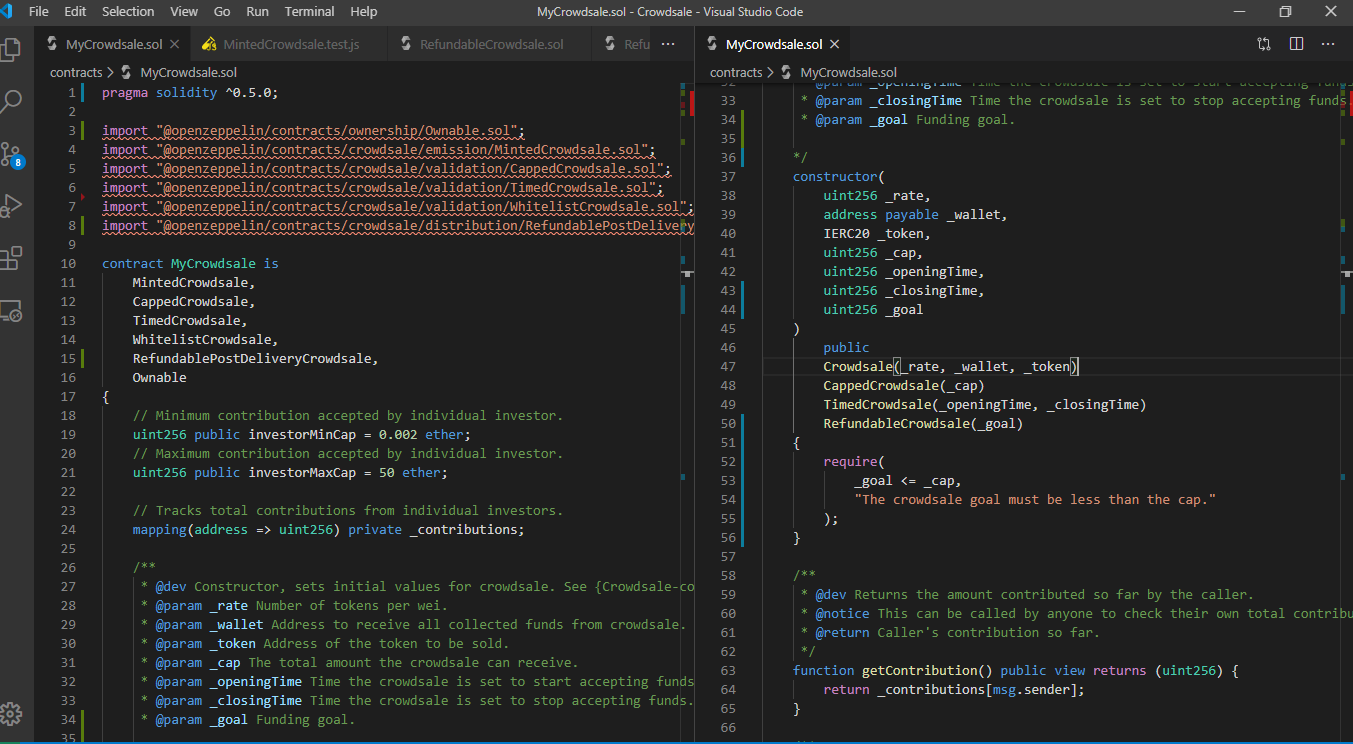Viewport: 1353px width, 744px height.
Task: Switch to the RefundableCrowdsale.sol tab
Action: 491,45
